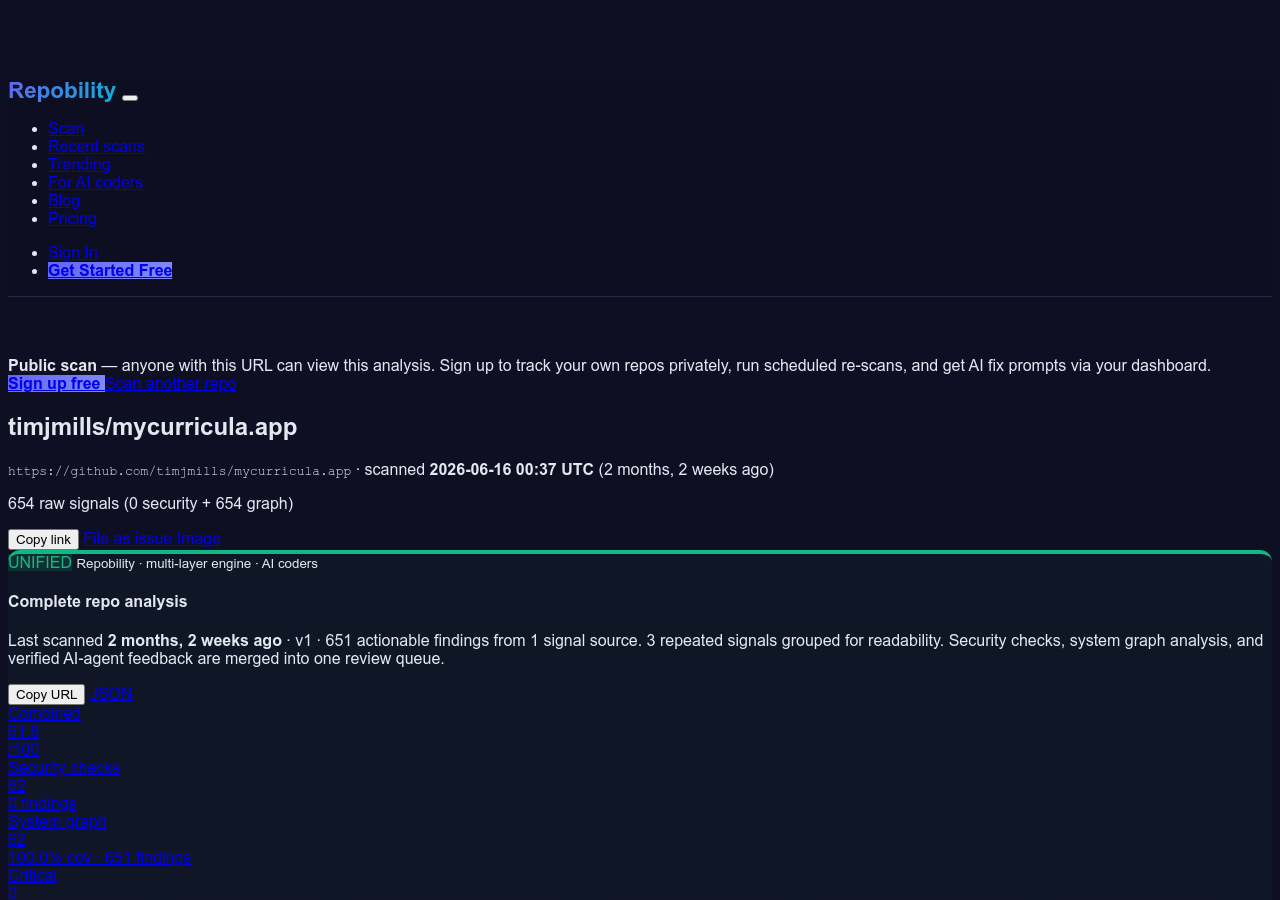Click the 654 raw signals text
1280x900 pixels.
(x=150, y=503)
